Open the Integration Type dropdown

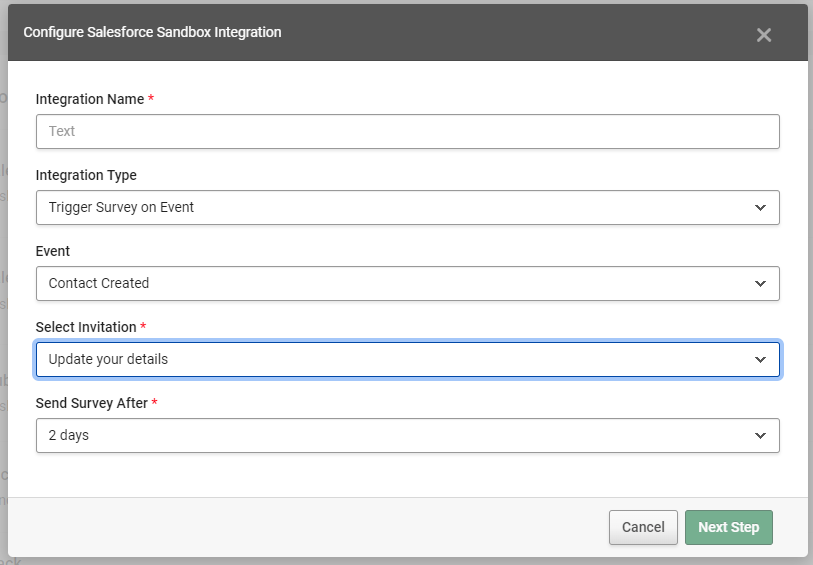click(x=408, y=207)
